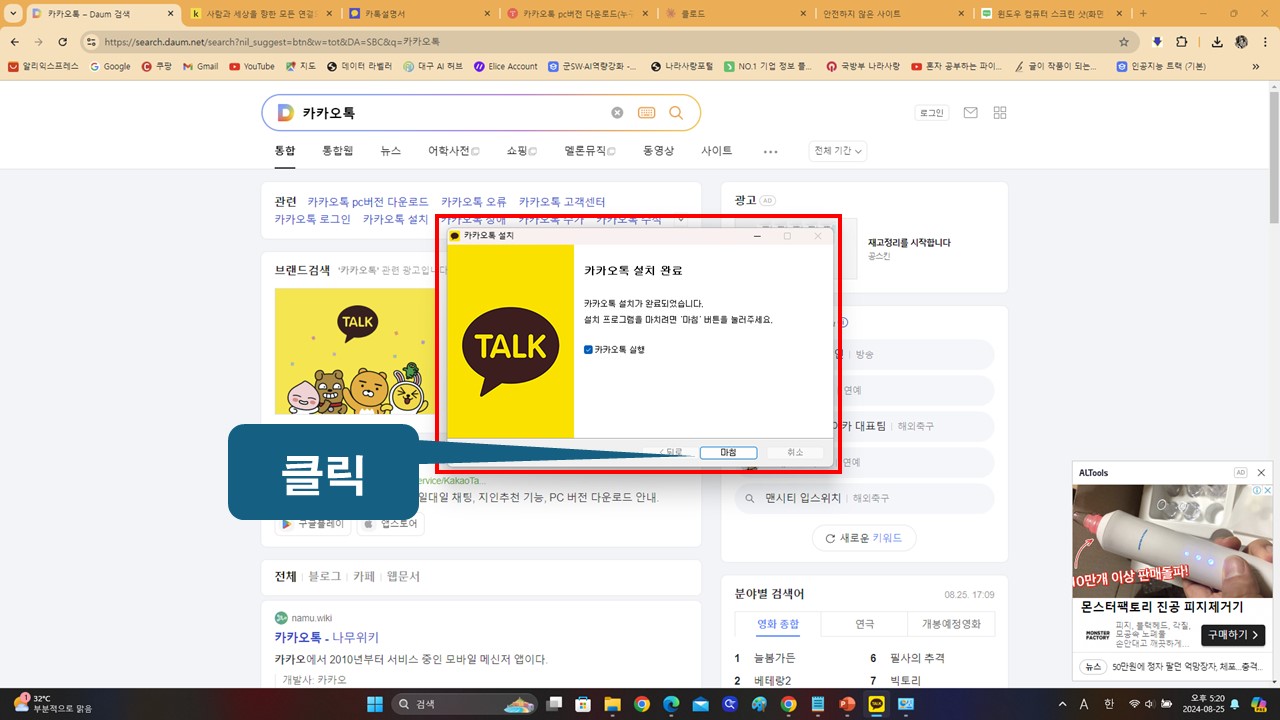Click related search 카카오톡 설치
Screen dimensions: 1280x720
[396, 219]
